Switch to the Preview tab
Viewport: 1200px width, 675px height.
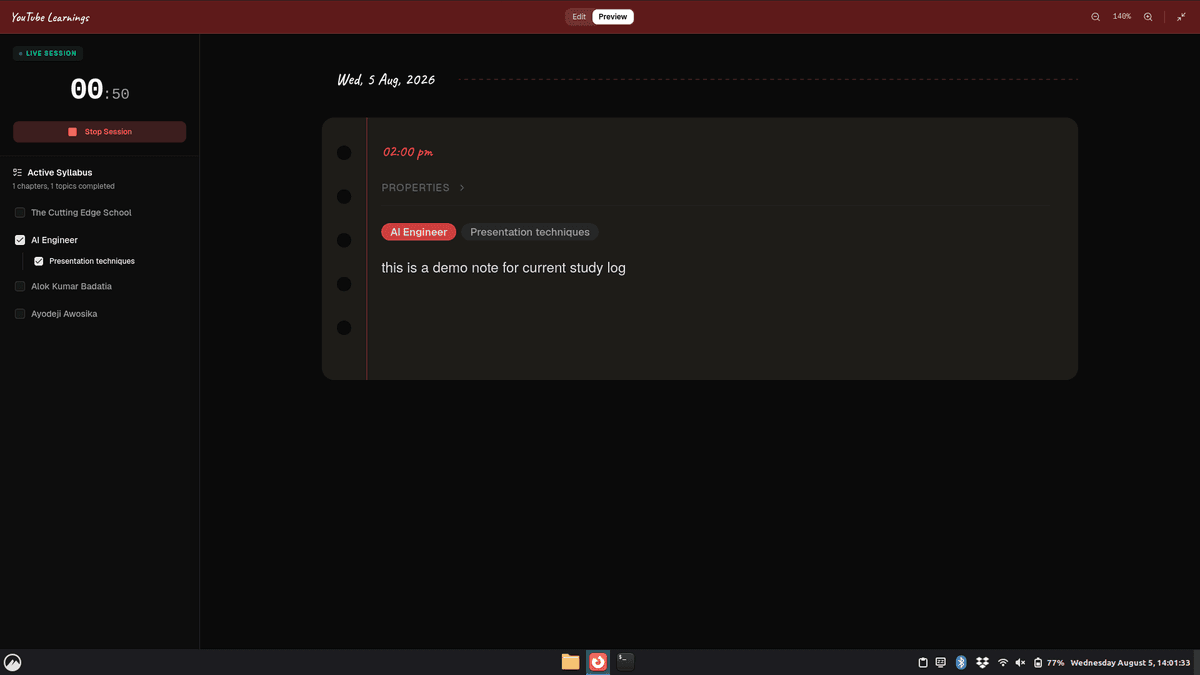[613, 17]
